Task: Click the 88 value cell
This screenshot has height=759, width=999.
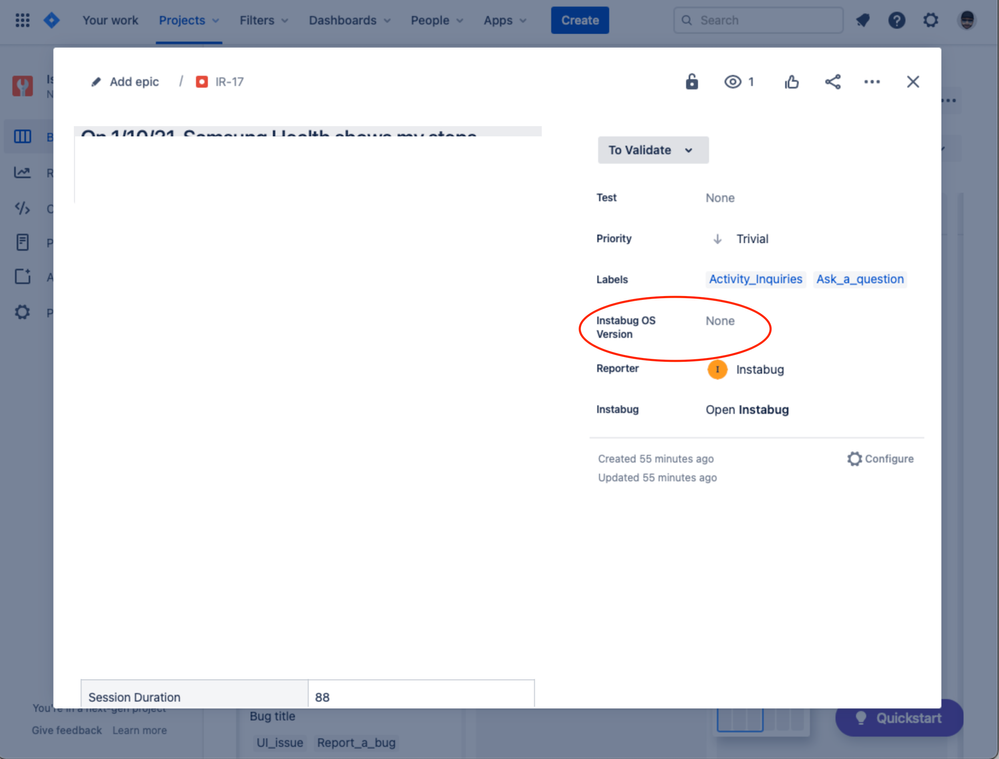Action: pyautogui.click(x=421, y=695)
